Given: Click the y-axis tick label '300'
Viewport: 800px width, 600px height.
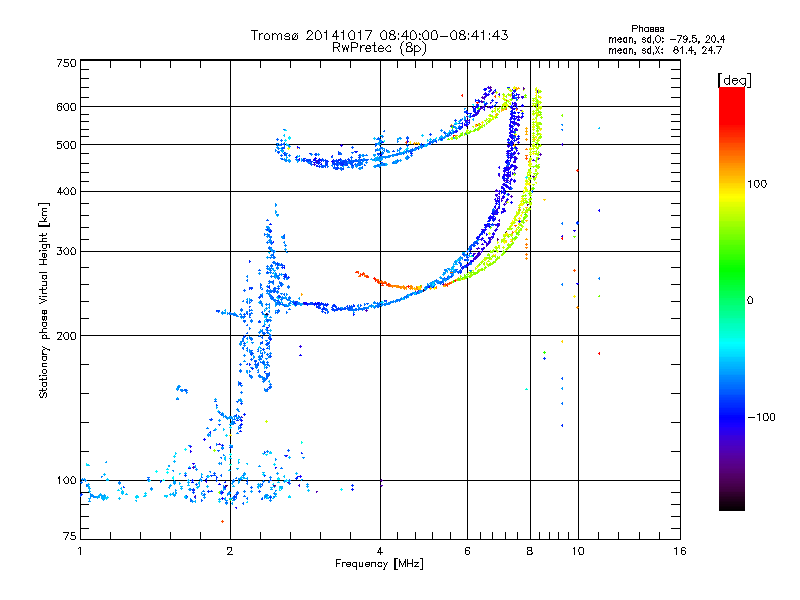Looking at the screenshot, I should click(x=66, y=252).
